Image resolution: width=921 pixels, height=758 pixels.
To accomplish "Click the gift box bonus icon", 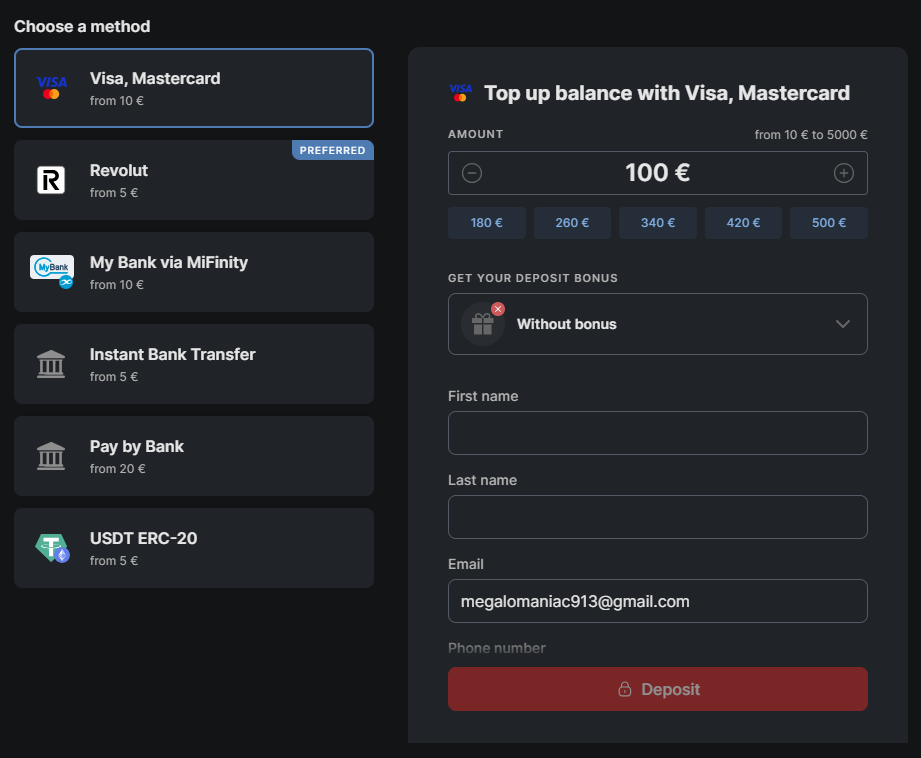I will (483, 324).
